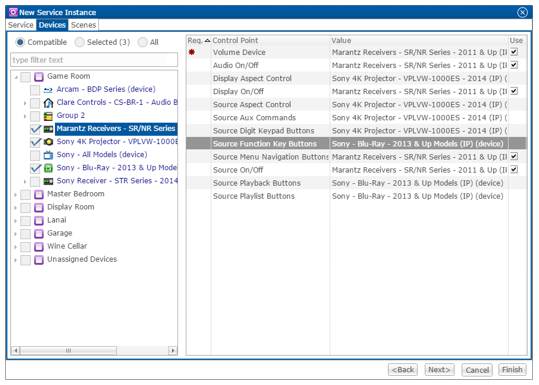
Task: Collapse the Game Room tree node
Action: (x=16, y=77)
